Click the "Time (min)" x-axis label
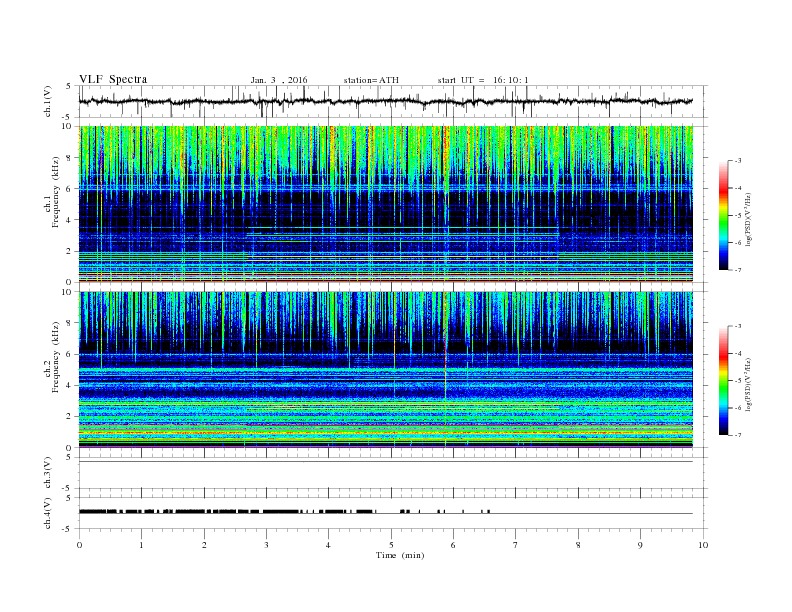 (x=400, y=555)
